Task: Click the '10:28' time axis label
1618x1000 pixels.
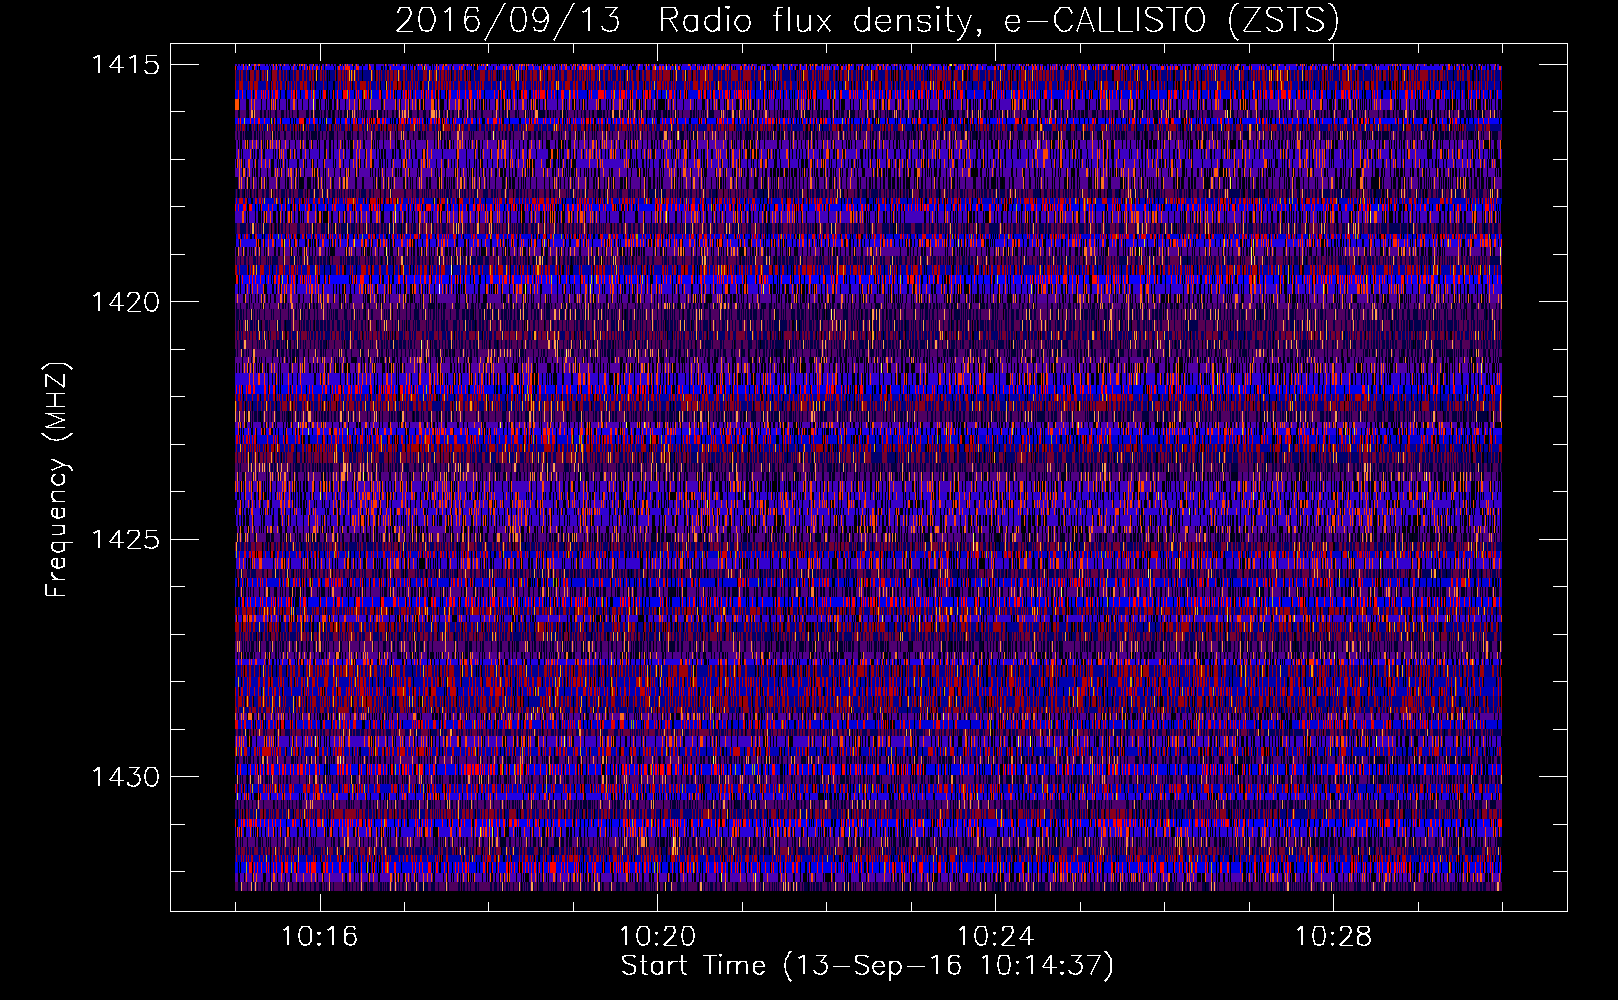Action: 1334,937
